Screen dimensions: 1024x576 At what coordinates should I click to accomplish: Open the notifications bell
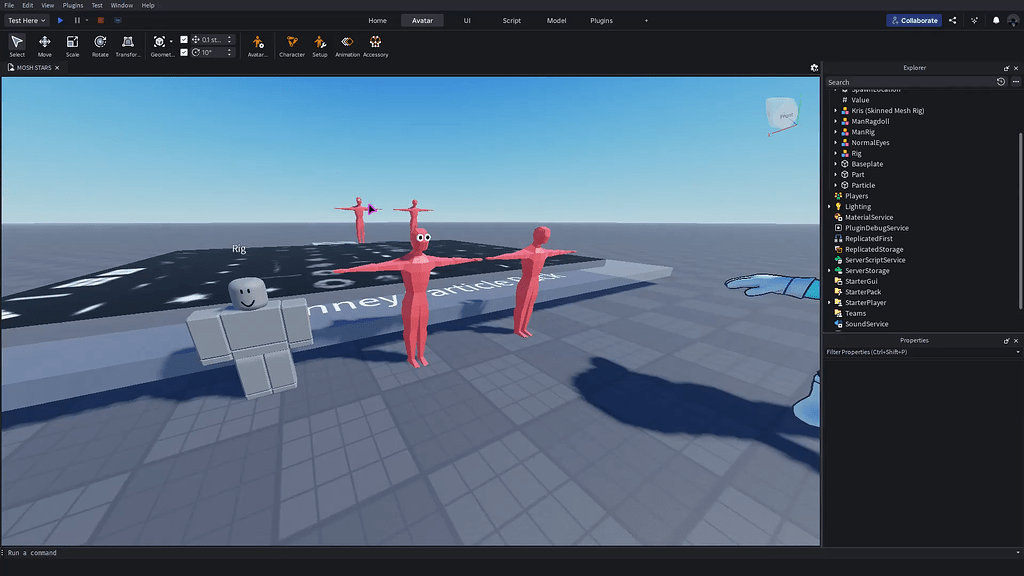pos(996,20)
